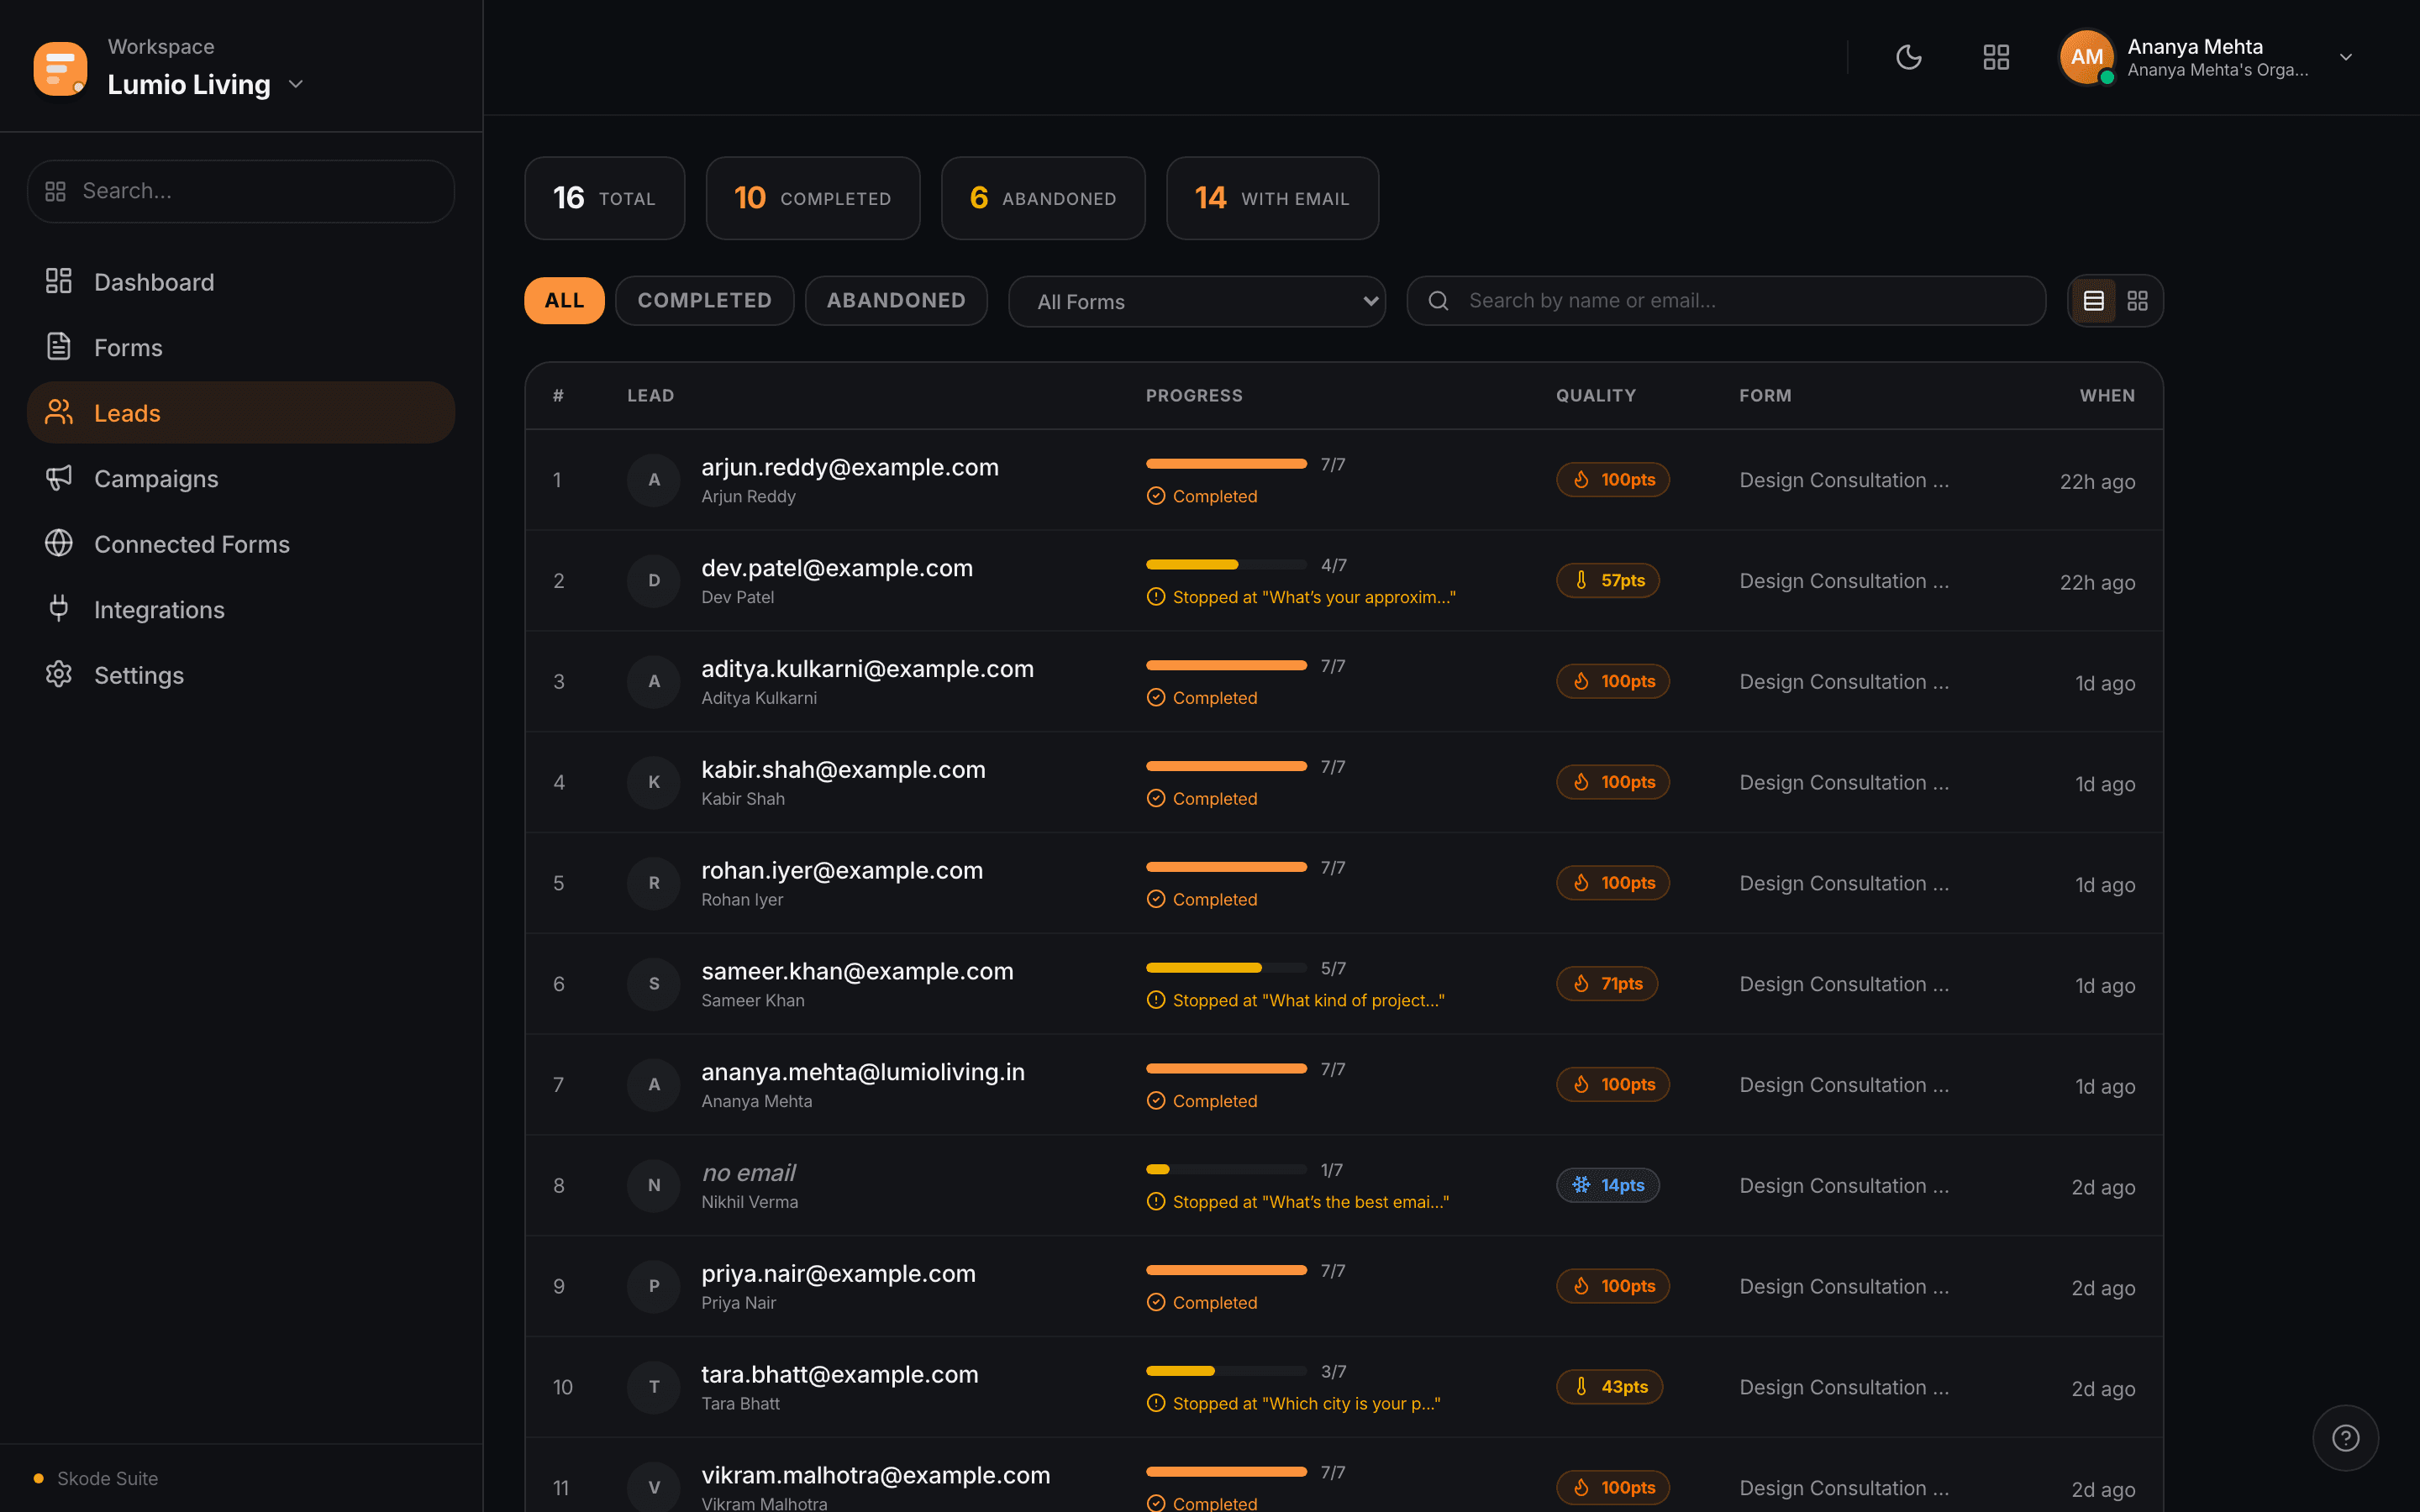Open Integrations in the sidebar
The width and height of the screenshot is (2420, 1512).
click(x=241, y=609)
